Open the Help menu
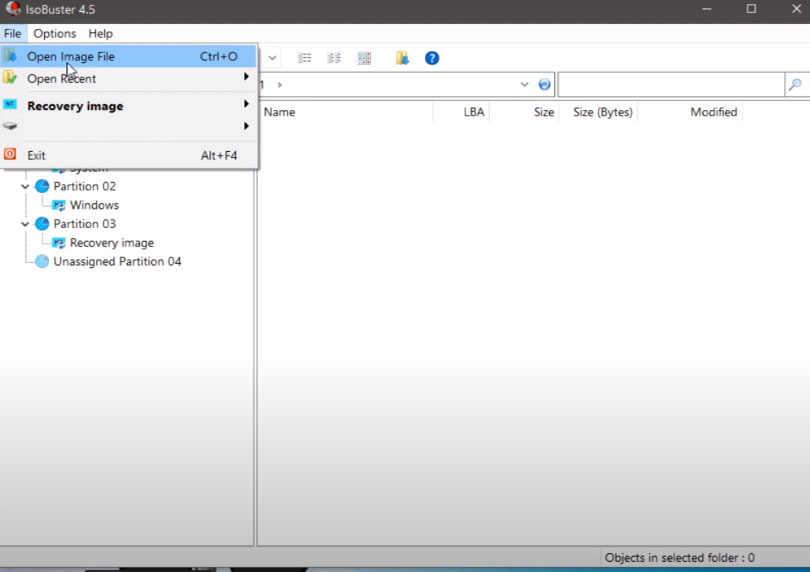Viewport: 810px width, 572px height. (101, 33)
